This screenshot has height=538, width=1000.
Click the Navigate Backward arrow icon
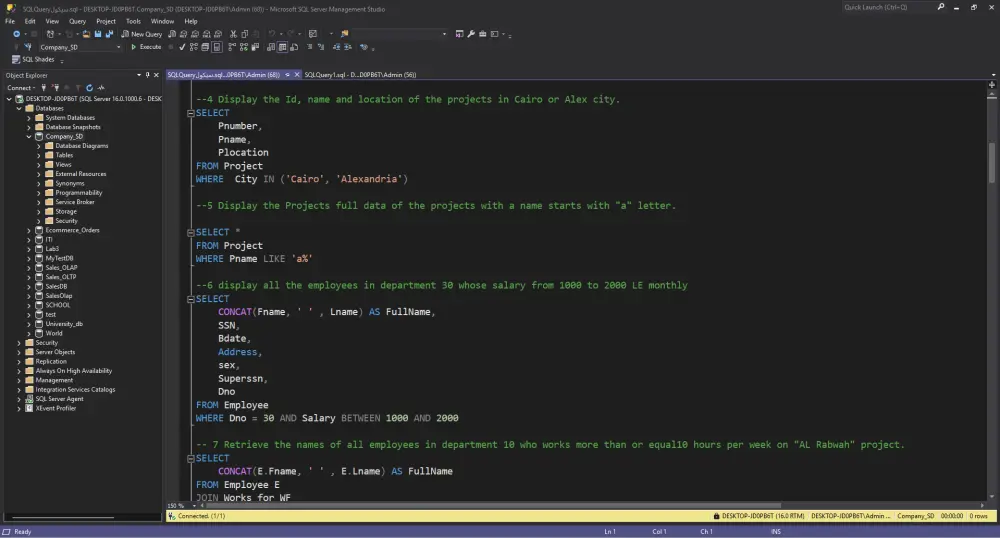[17, 34]
